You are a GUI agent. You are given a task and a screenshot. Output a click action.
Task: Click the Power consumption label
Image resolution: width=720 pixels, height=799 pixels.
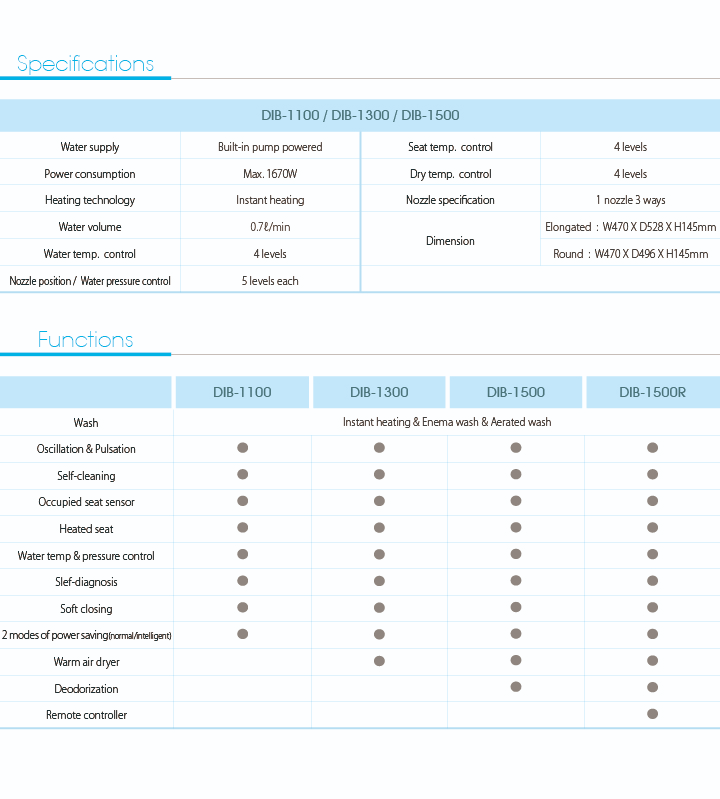coord(90,174)
